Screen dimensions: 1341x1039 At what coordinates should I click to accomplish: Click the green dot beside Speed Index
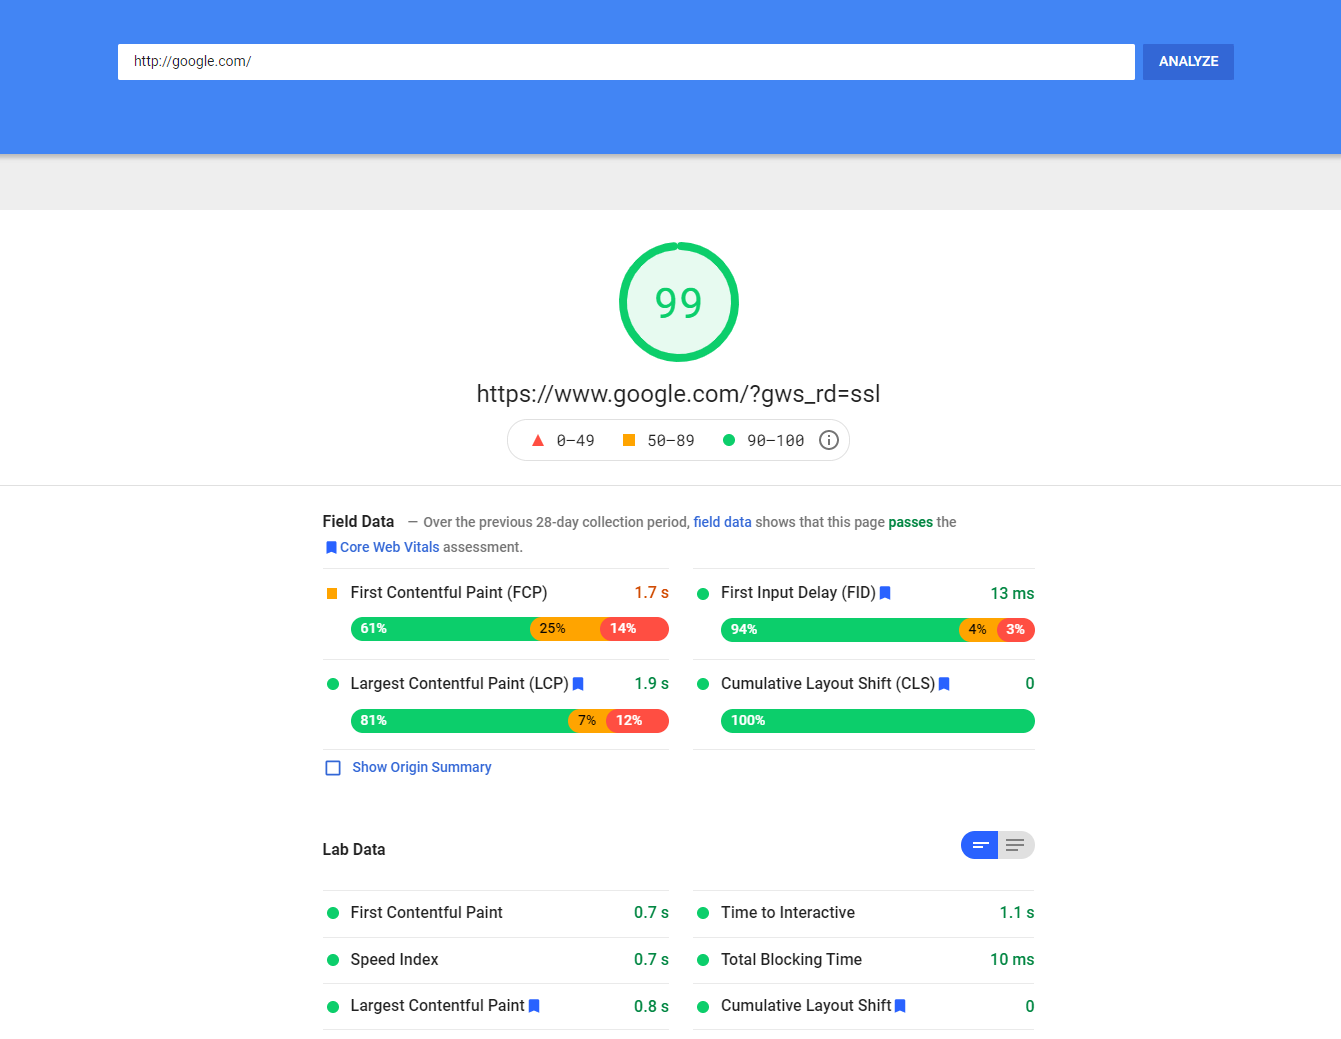pos(333,960)
